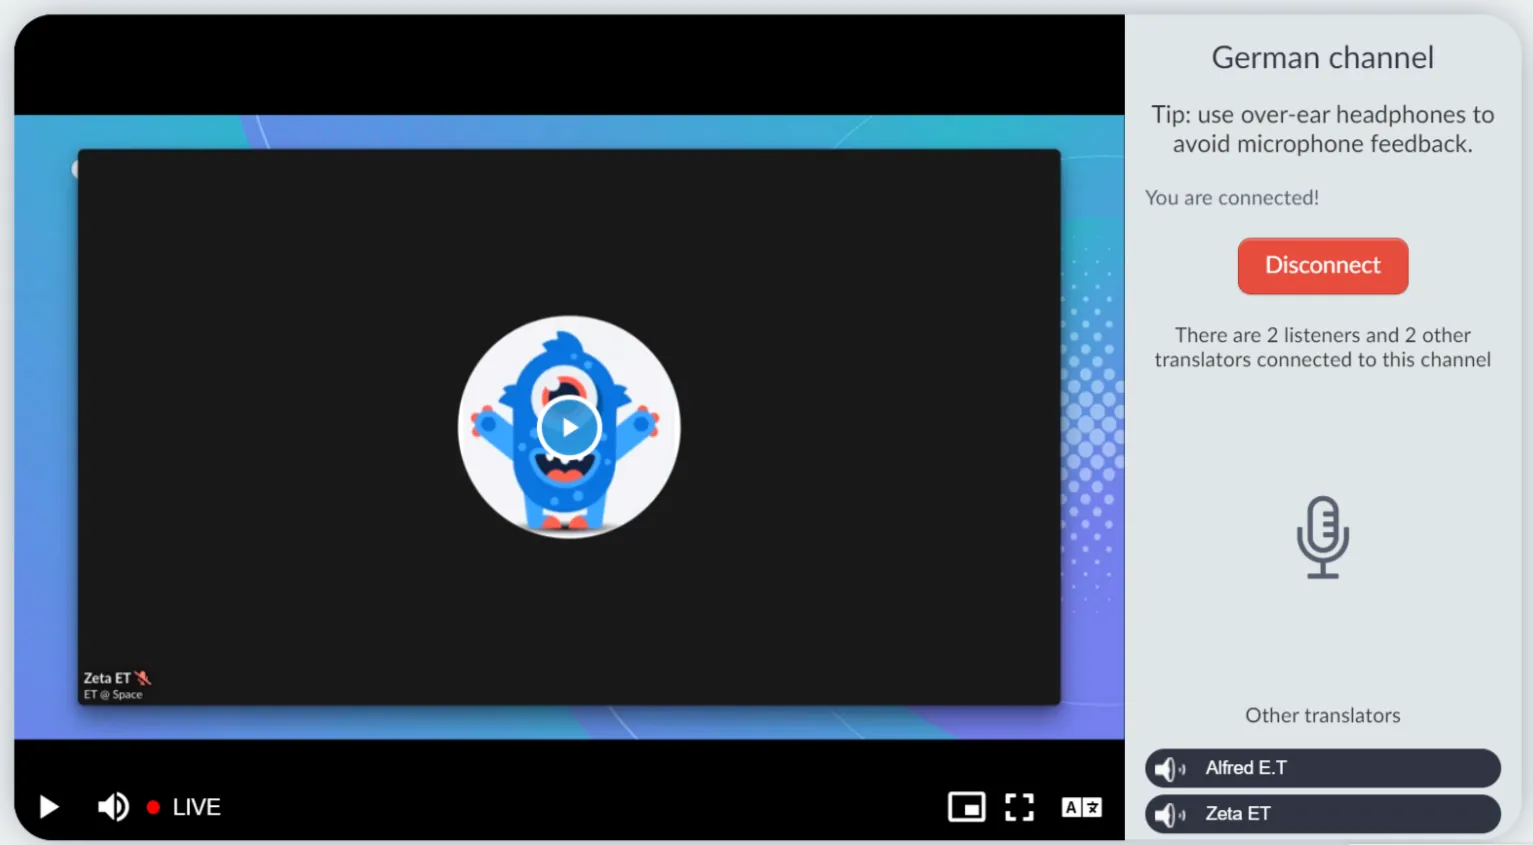Select Alfred E.T translator row
Screen dimensions: 1533x845
click(x=1322, y=768)
